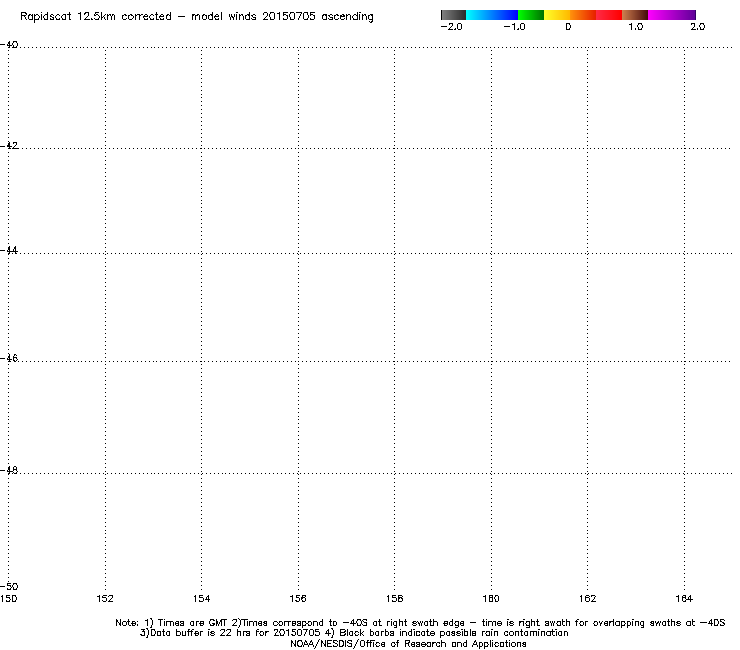Click the brown segment of the color bar
The height and width of the screenshot is (650, 740).
pyautogui.click(x=635, y=15)
